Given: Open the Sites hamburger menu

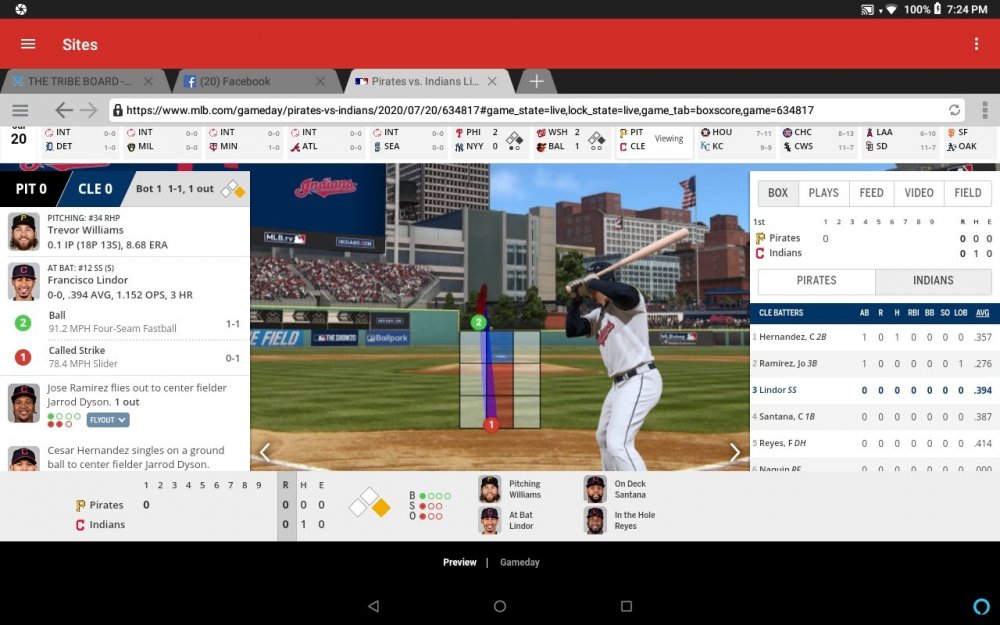Looking at the screenshot, I should click(x=28, y=44).
